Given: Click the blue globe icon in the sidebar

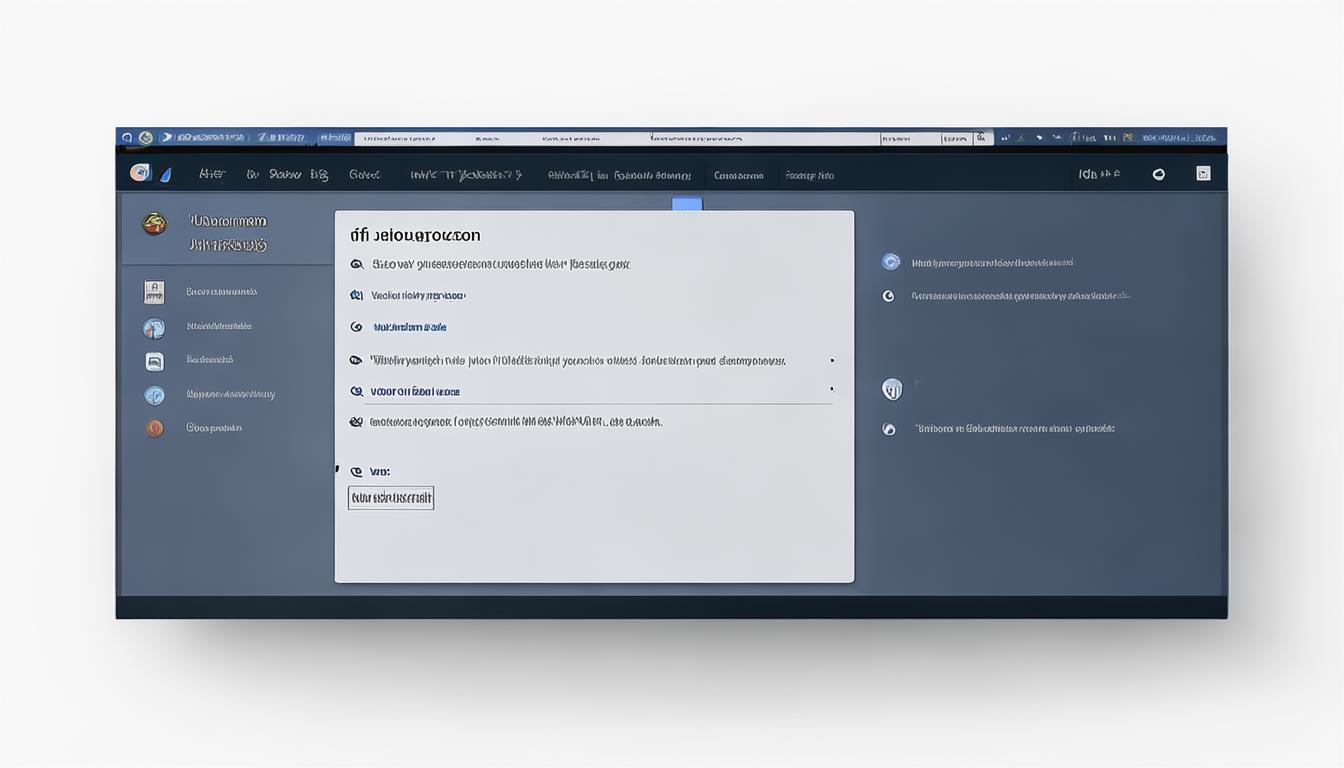Looking at the screenshot, I should tap(154, 328).
